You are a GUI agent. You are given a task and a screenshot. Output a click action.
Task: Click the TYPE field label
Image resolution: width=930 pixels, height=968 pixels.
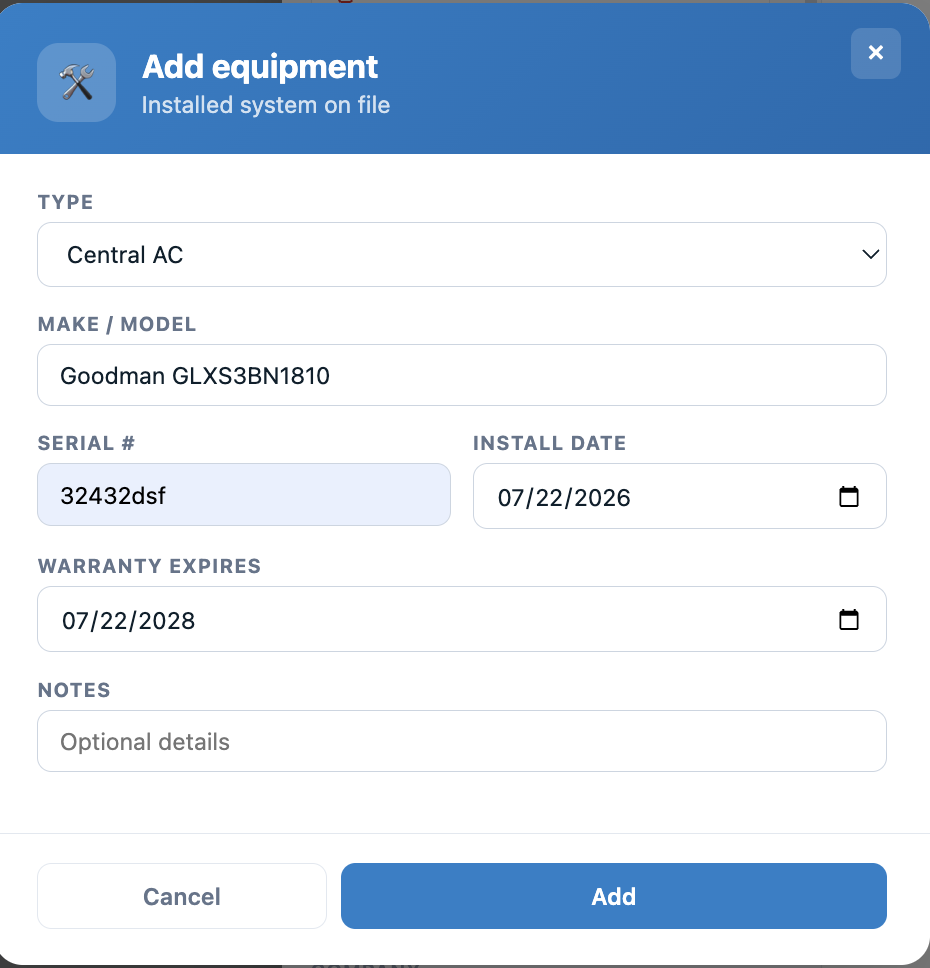(x=65, y=202)
